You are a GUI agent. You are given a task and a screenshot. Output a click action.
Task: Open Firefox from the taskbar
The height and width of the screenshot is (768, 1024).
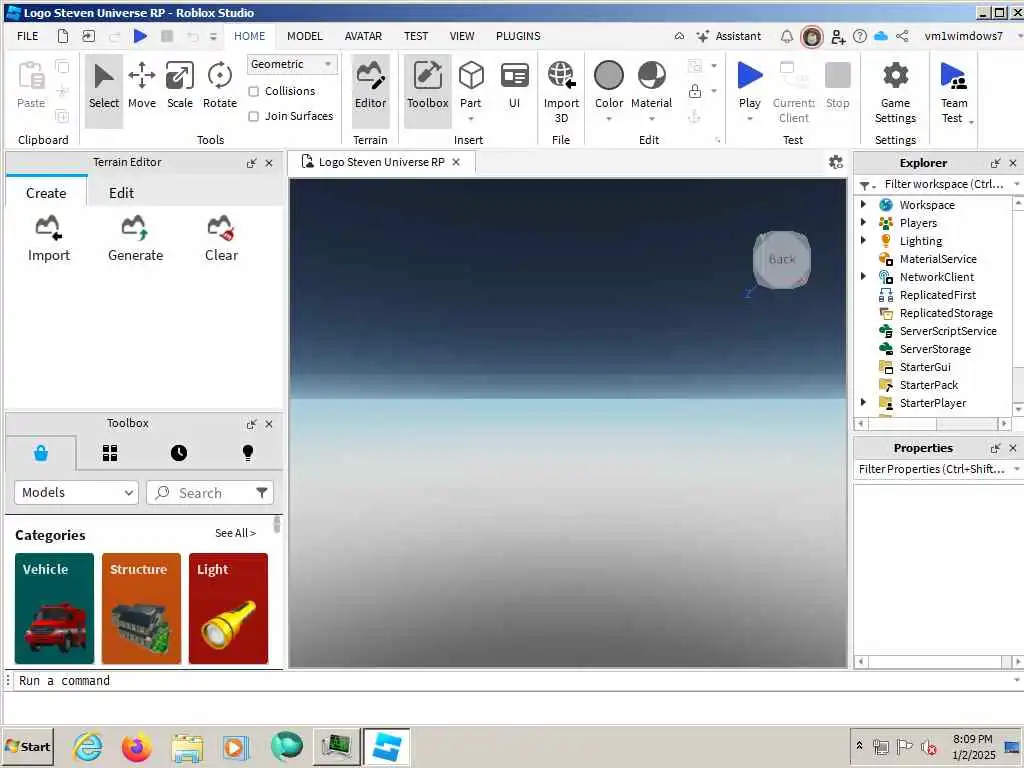[x=136, y=747]
